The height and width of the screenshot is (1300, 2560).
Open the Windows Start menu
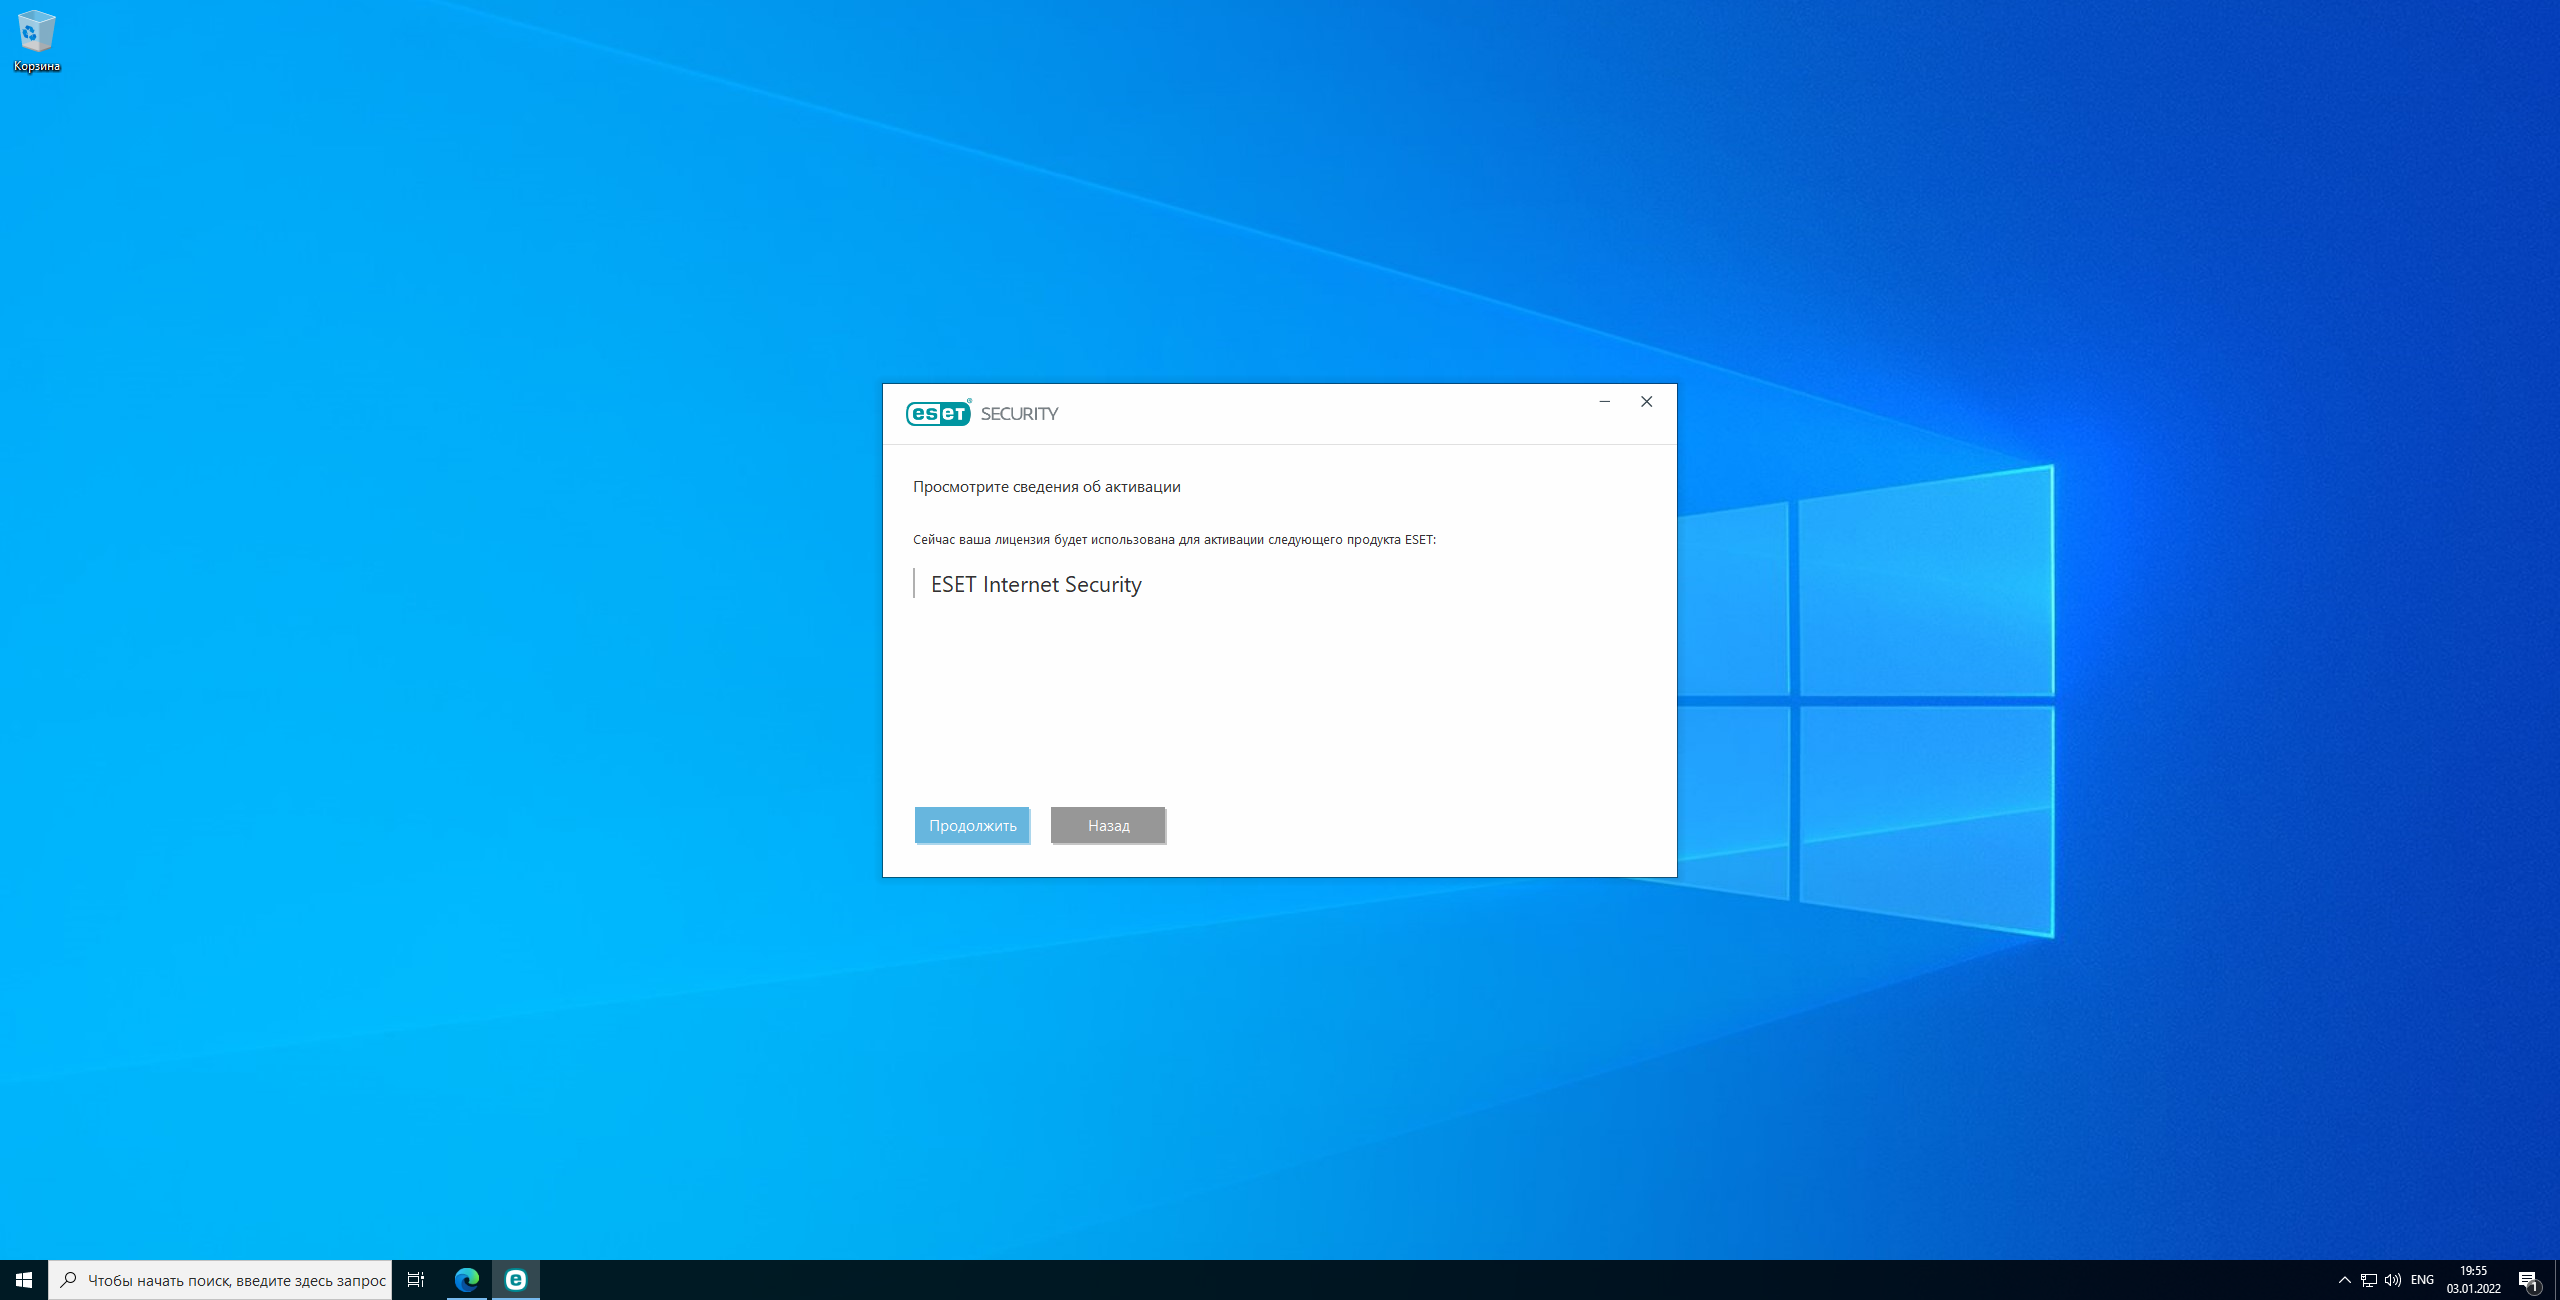tap(24, 1280)
